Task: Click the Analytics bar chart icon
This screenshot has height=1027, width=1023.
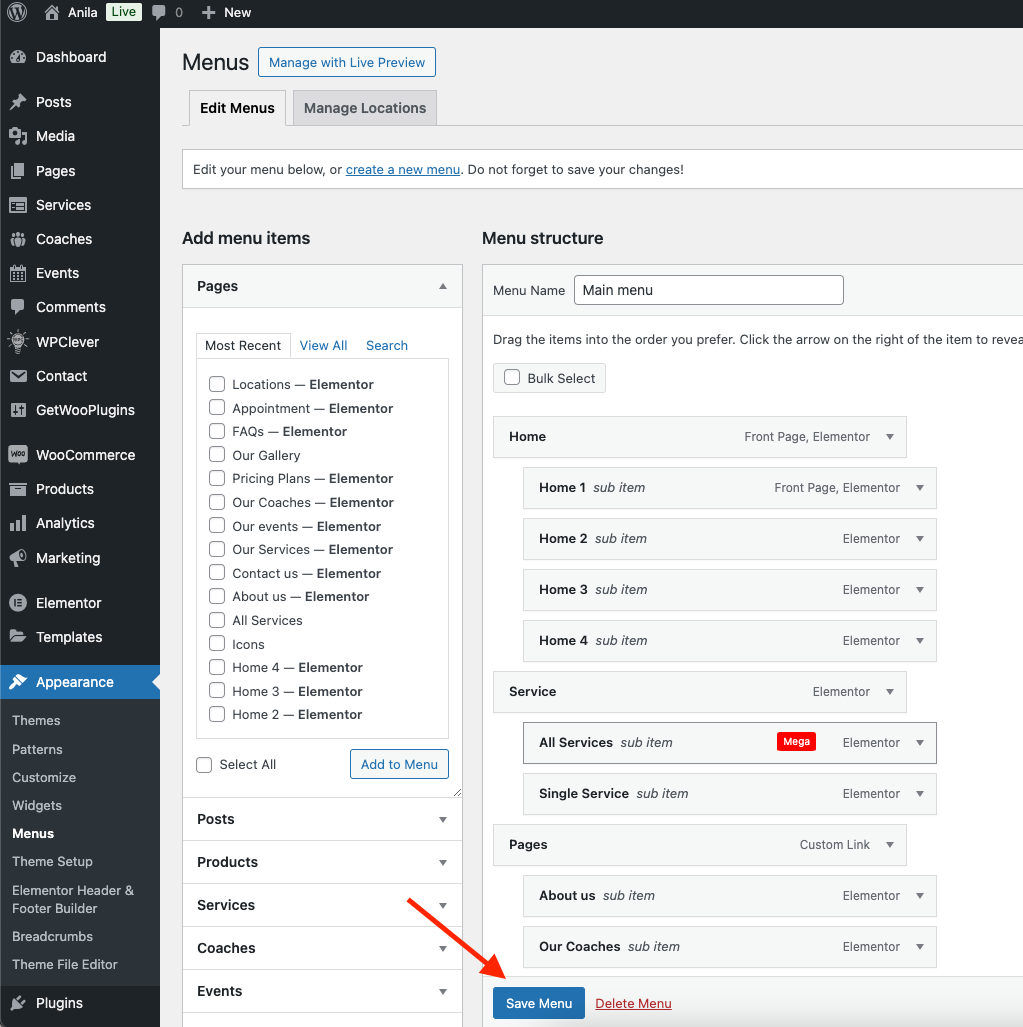Action: pos(18,524)
